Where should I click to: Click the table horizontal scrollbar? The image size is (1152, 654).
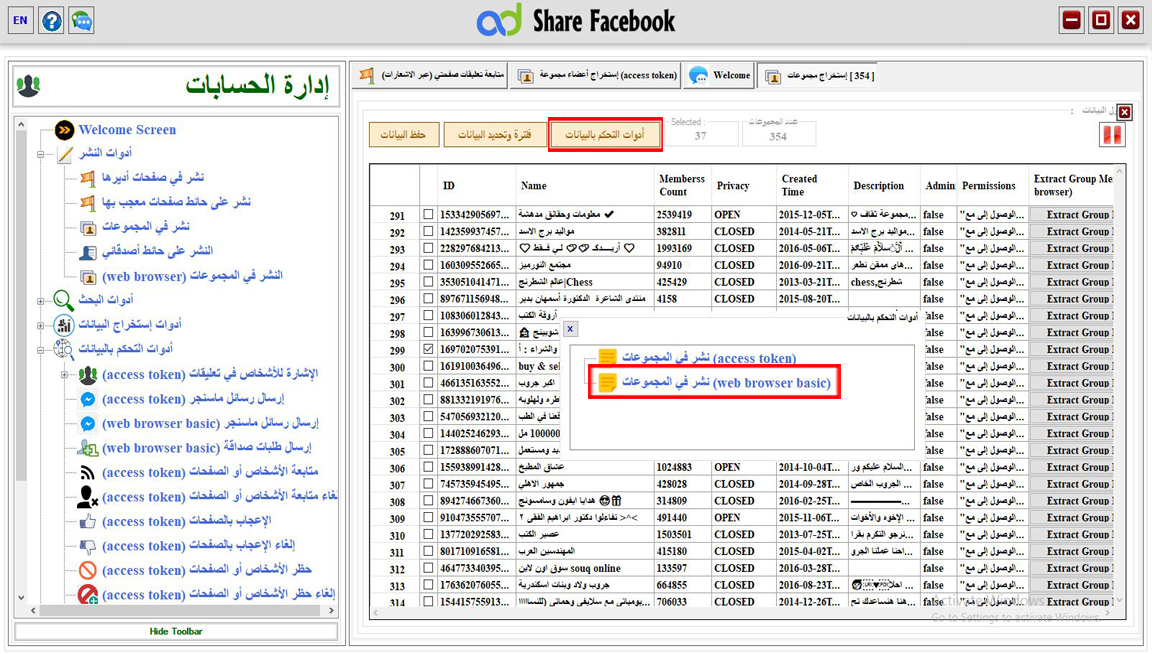tap(742, 611)
